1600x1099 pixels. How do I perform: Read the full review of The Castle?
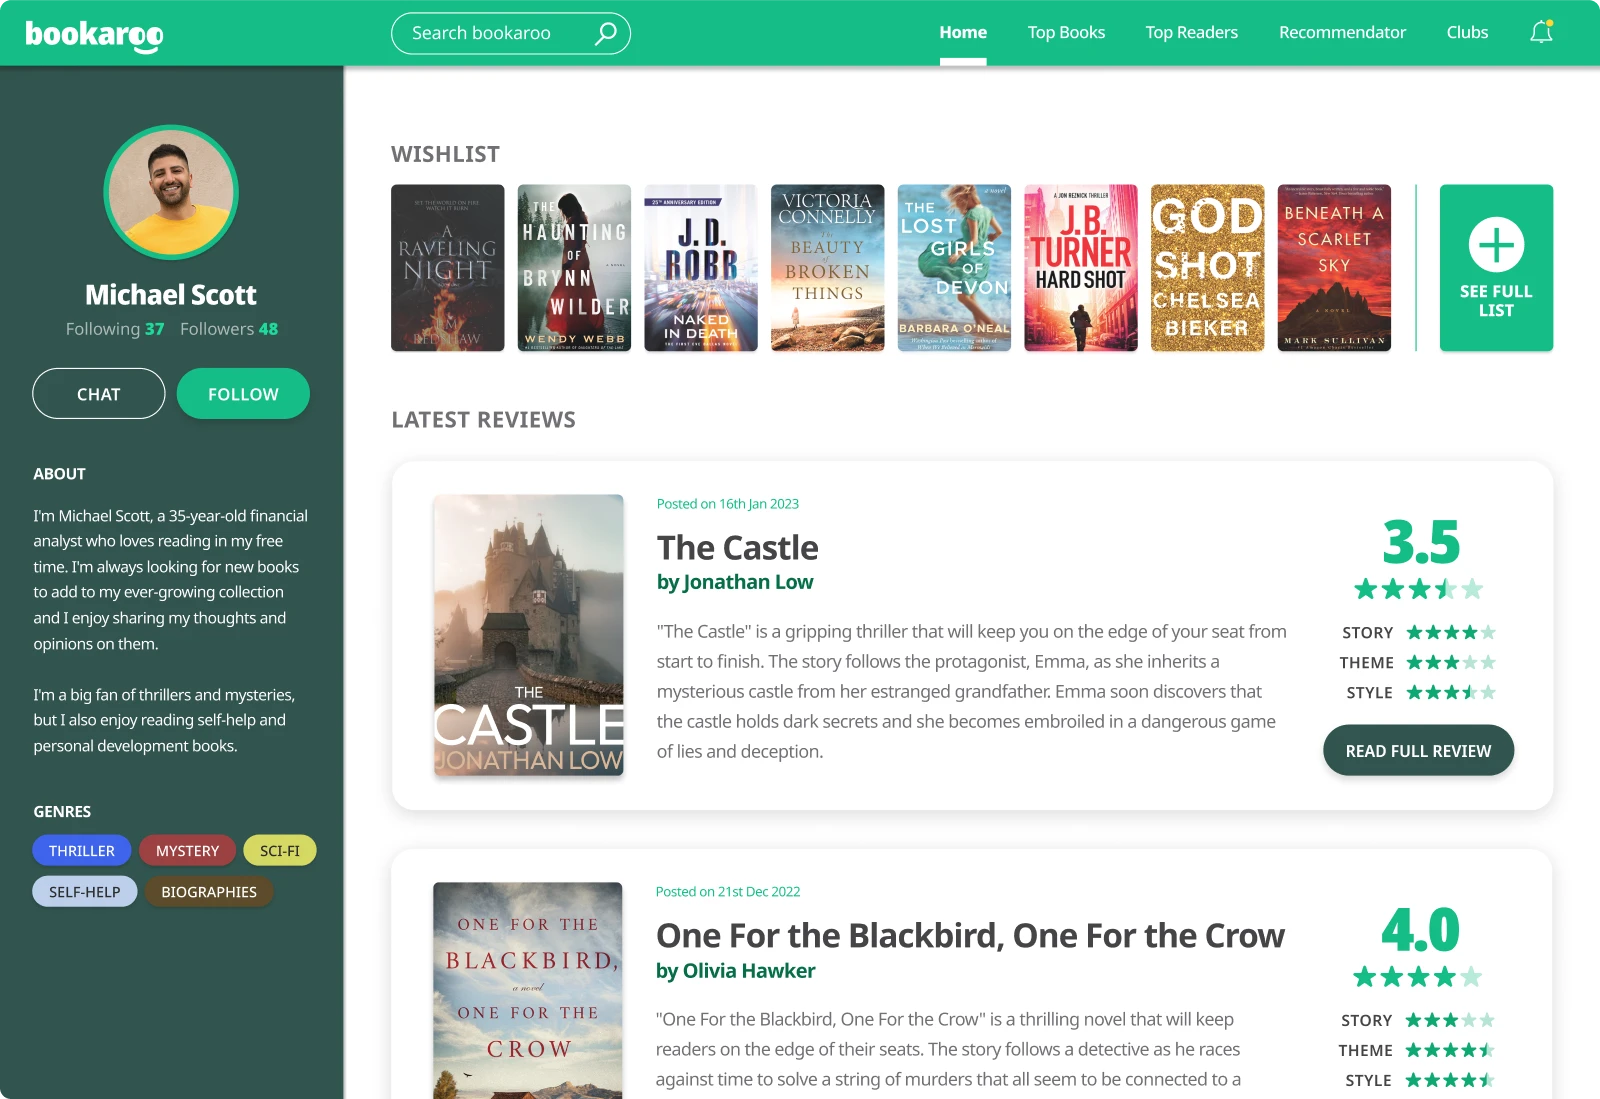(1417, 749)
